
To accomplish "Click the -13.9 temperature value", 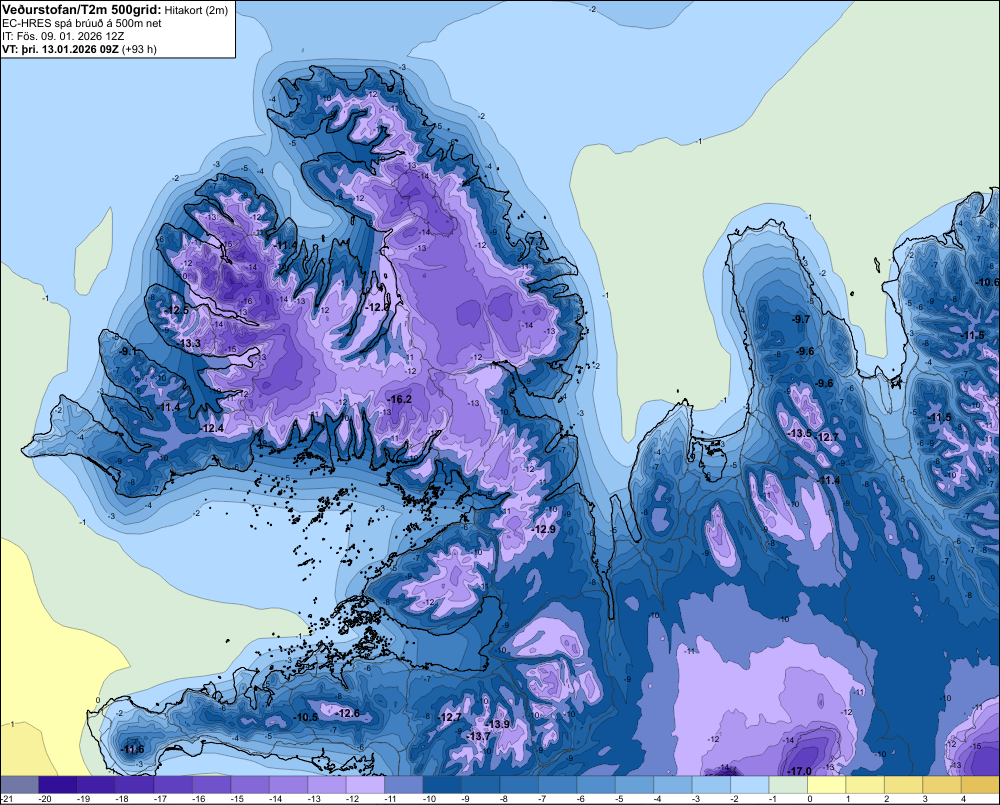I will (x=498, y=724).
